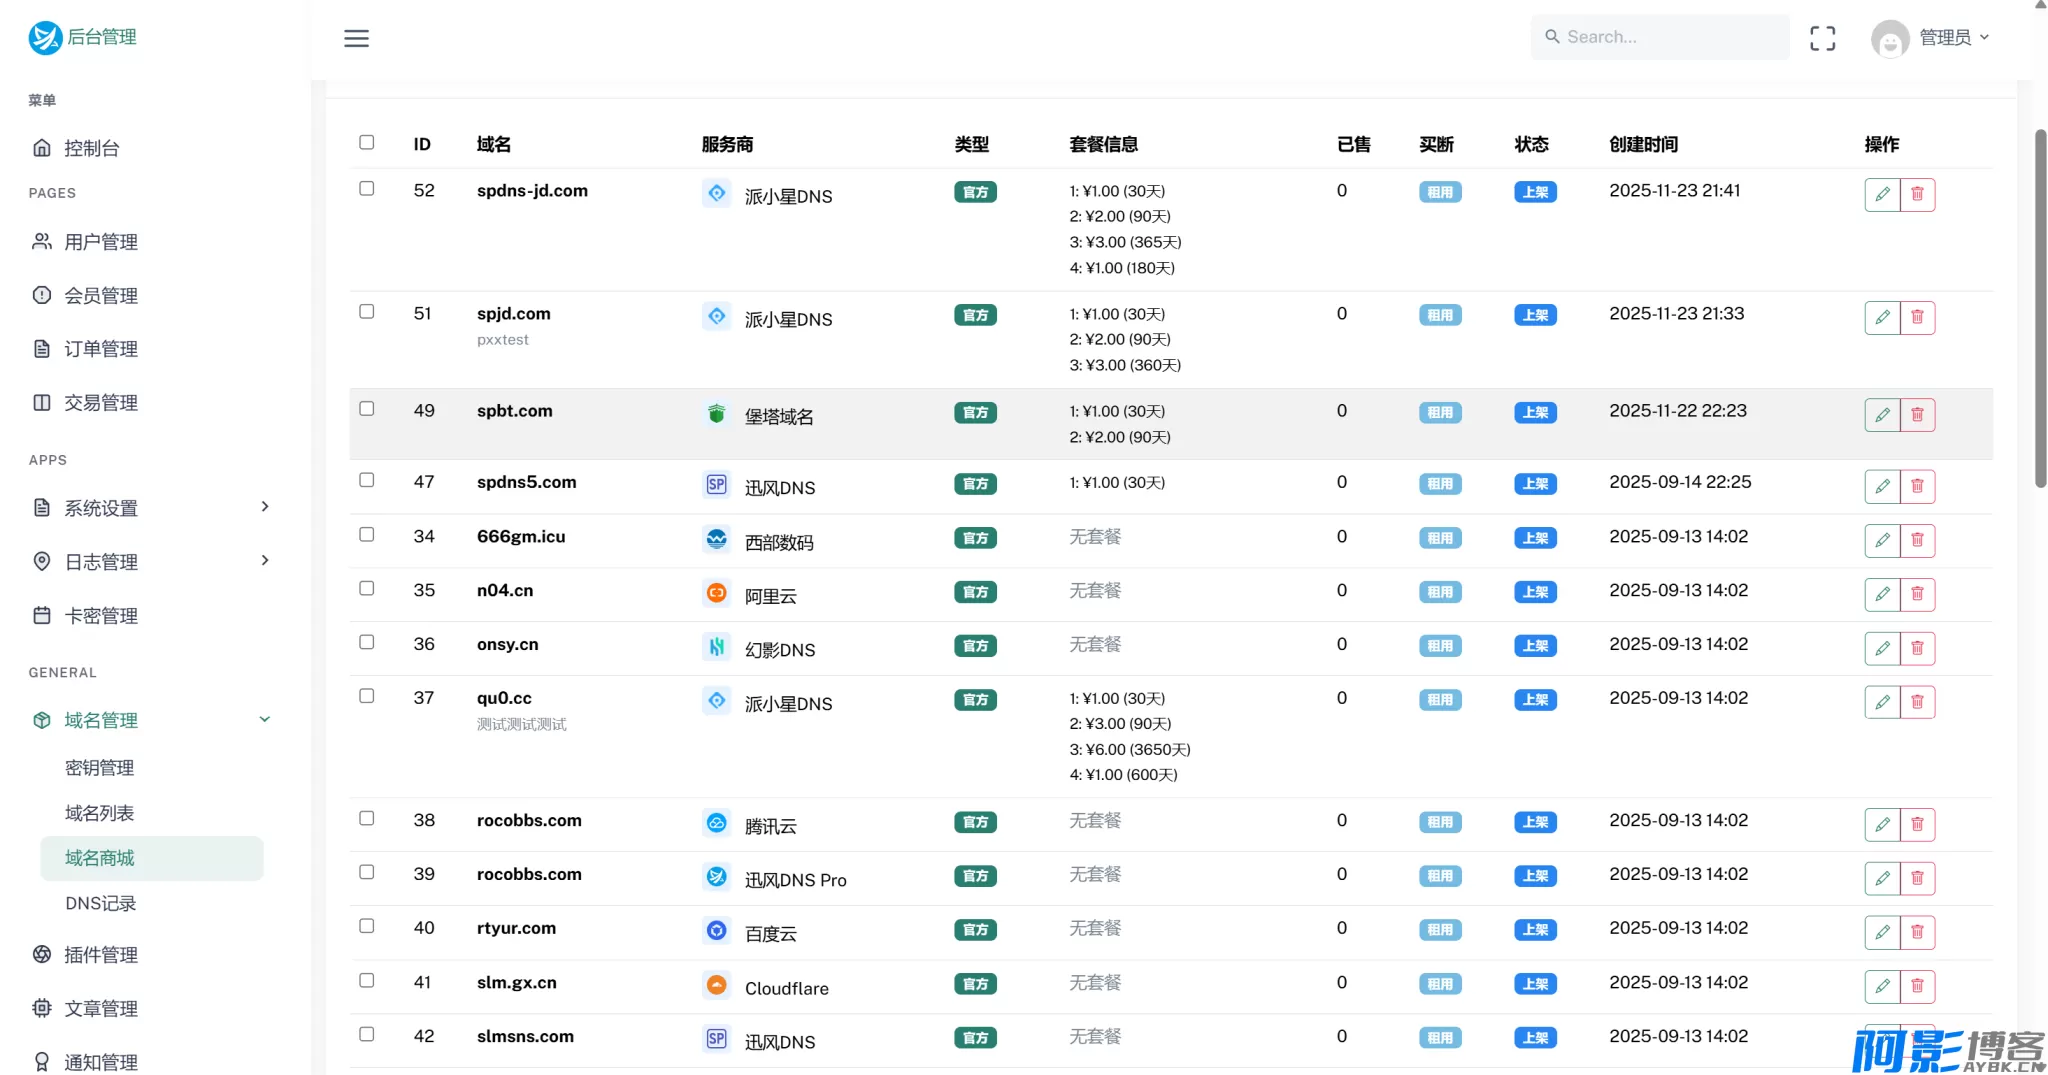The image size is (2048, 1075).
Task: Open edit for the qu0.cc row
Action: 1881,701
